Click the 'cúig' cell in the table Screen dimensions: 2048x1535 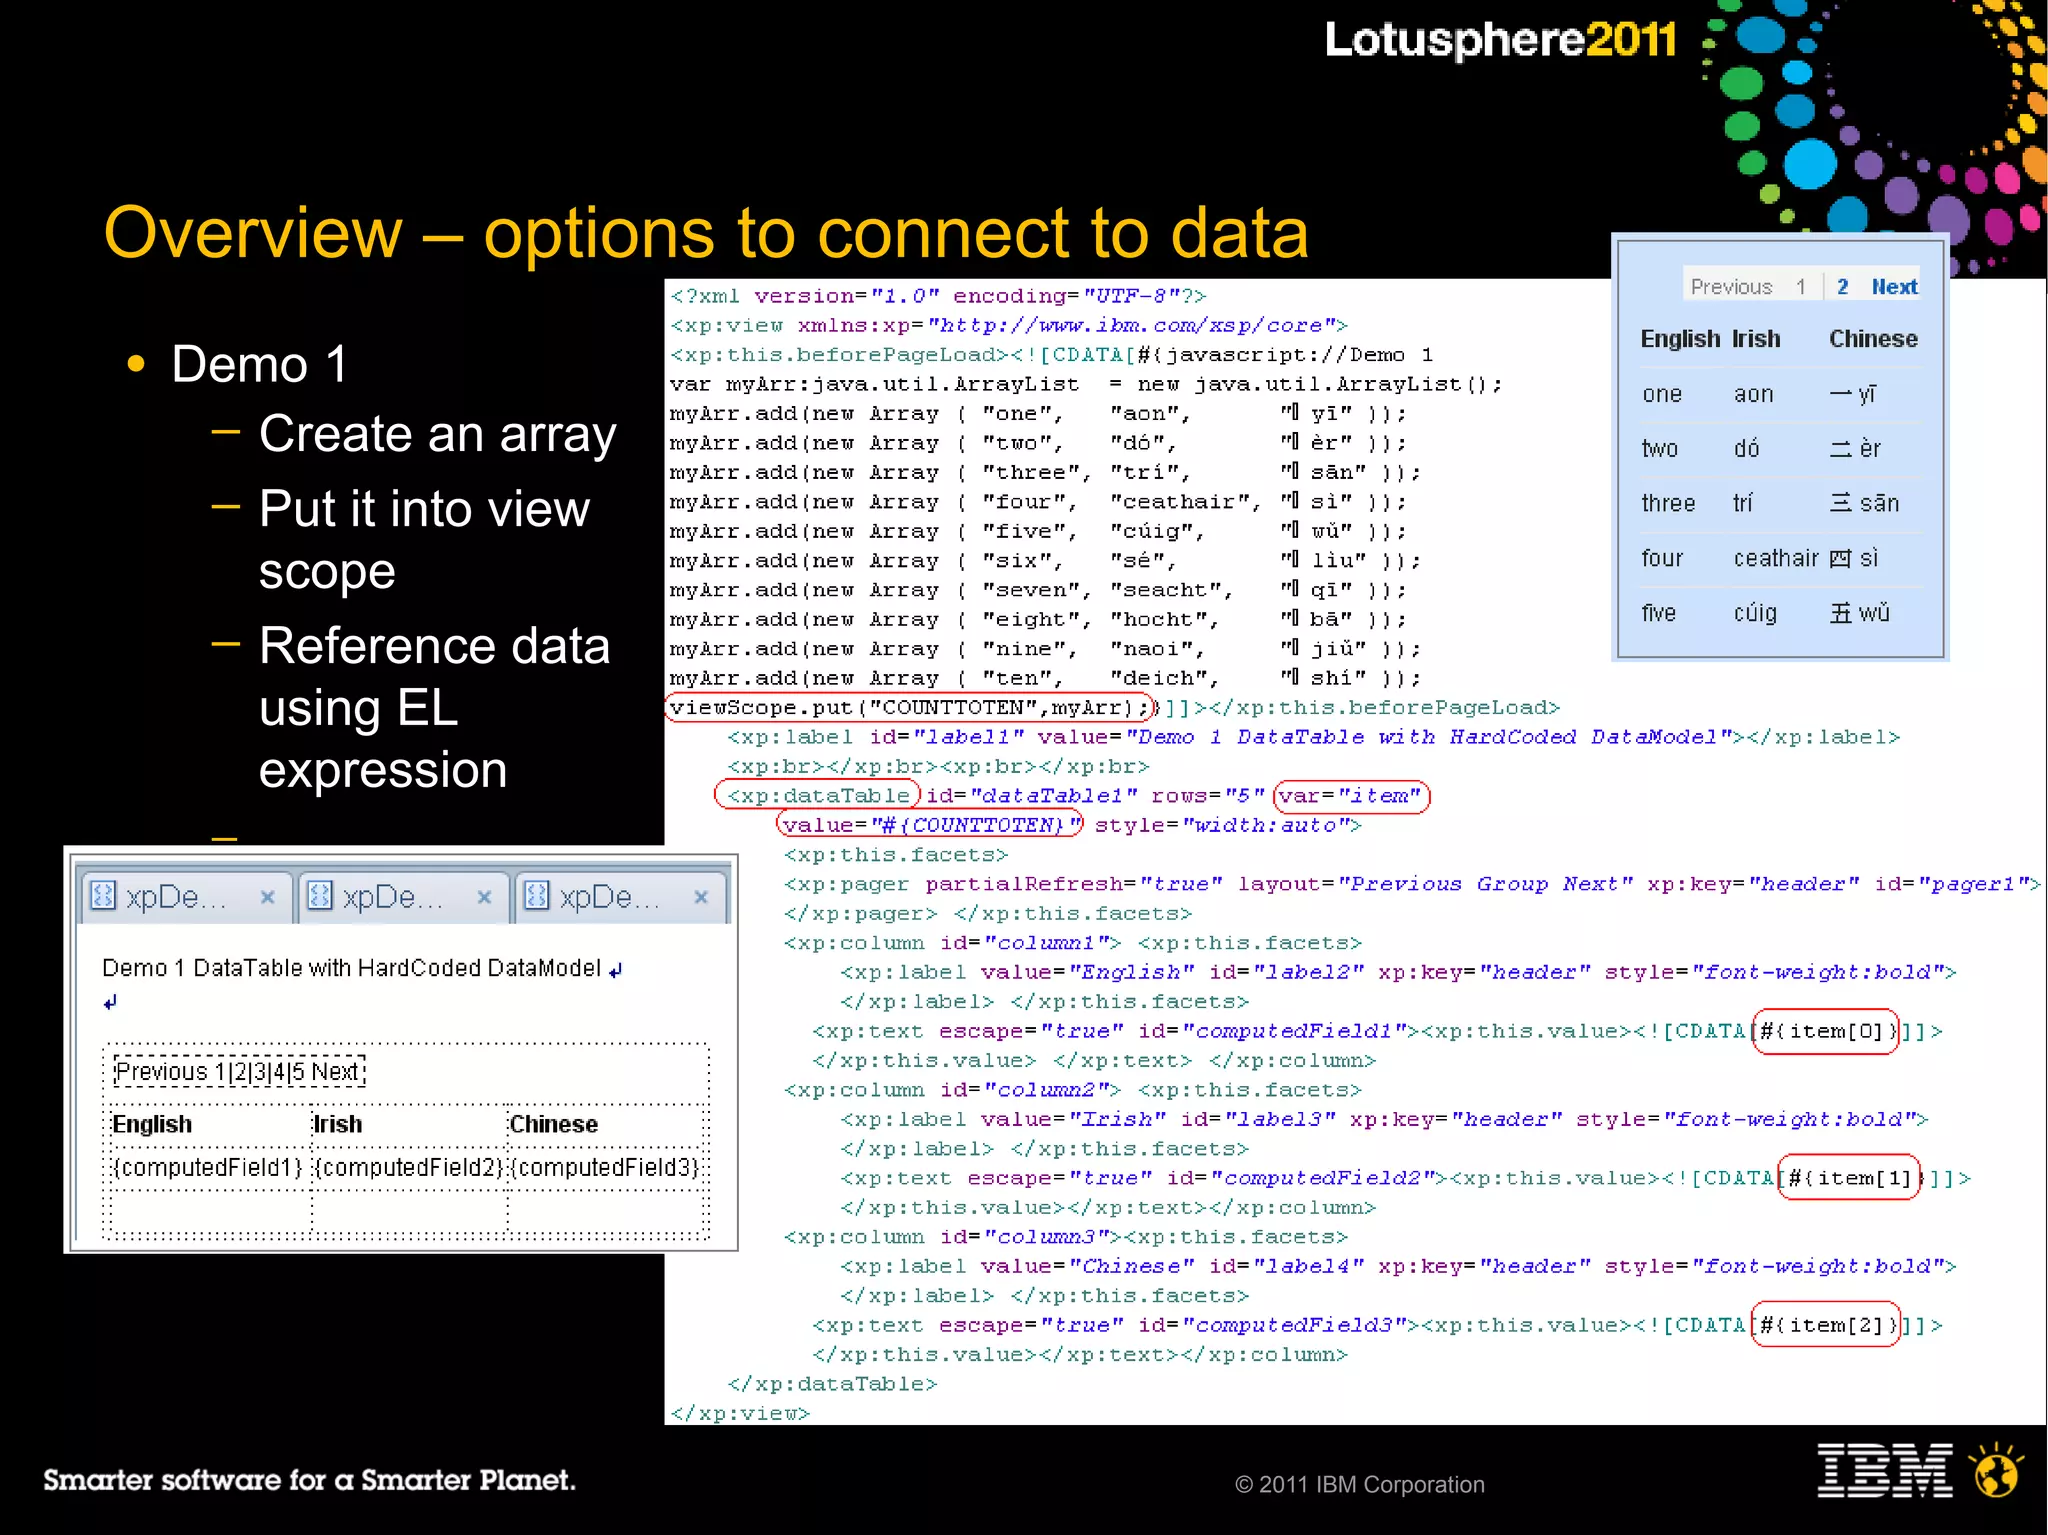point(1755,613)
